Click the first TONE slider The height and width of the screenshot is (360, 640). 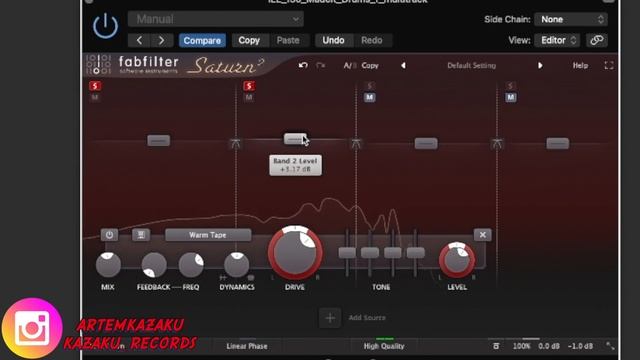[347, 253]
